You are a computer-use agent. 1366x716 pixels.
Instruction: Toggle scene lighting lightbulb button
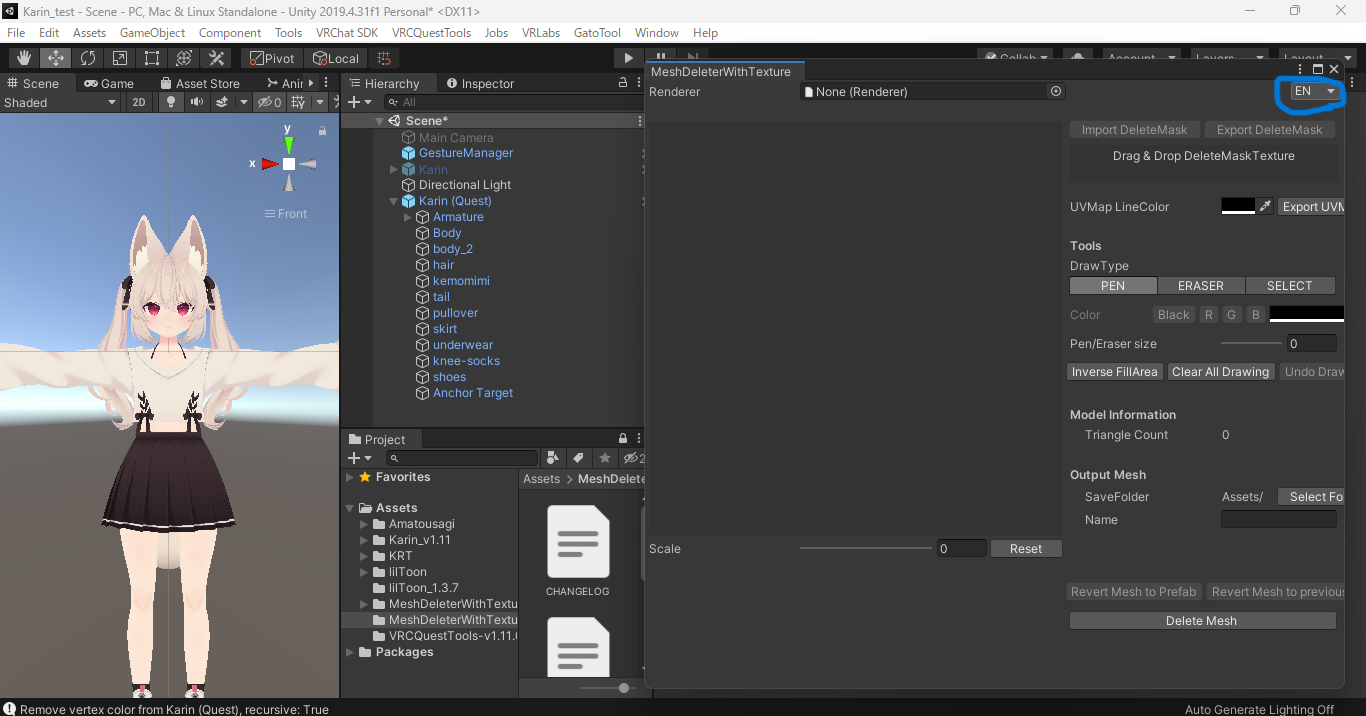171,102
